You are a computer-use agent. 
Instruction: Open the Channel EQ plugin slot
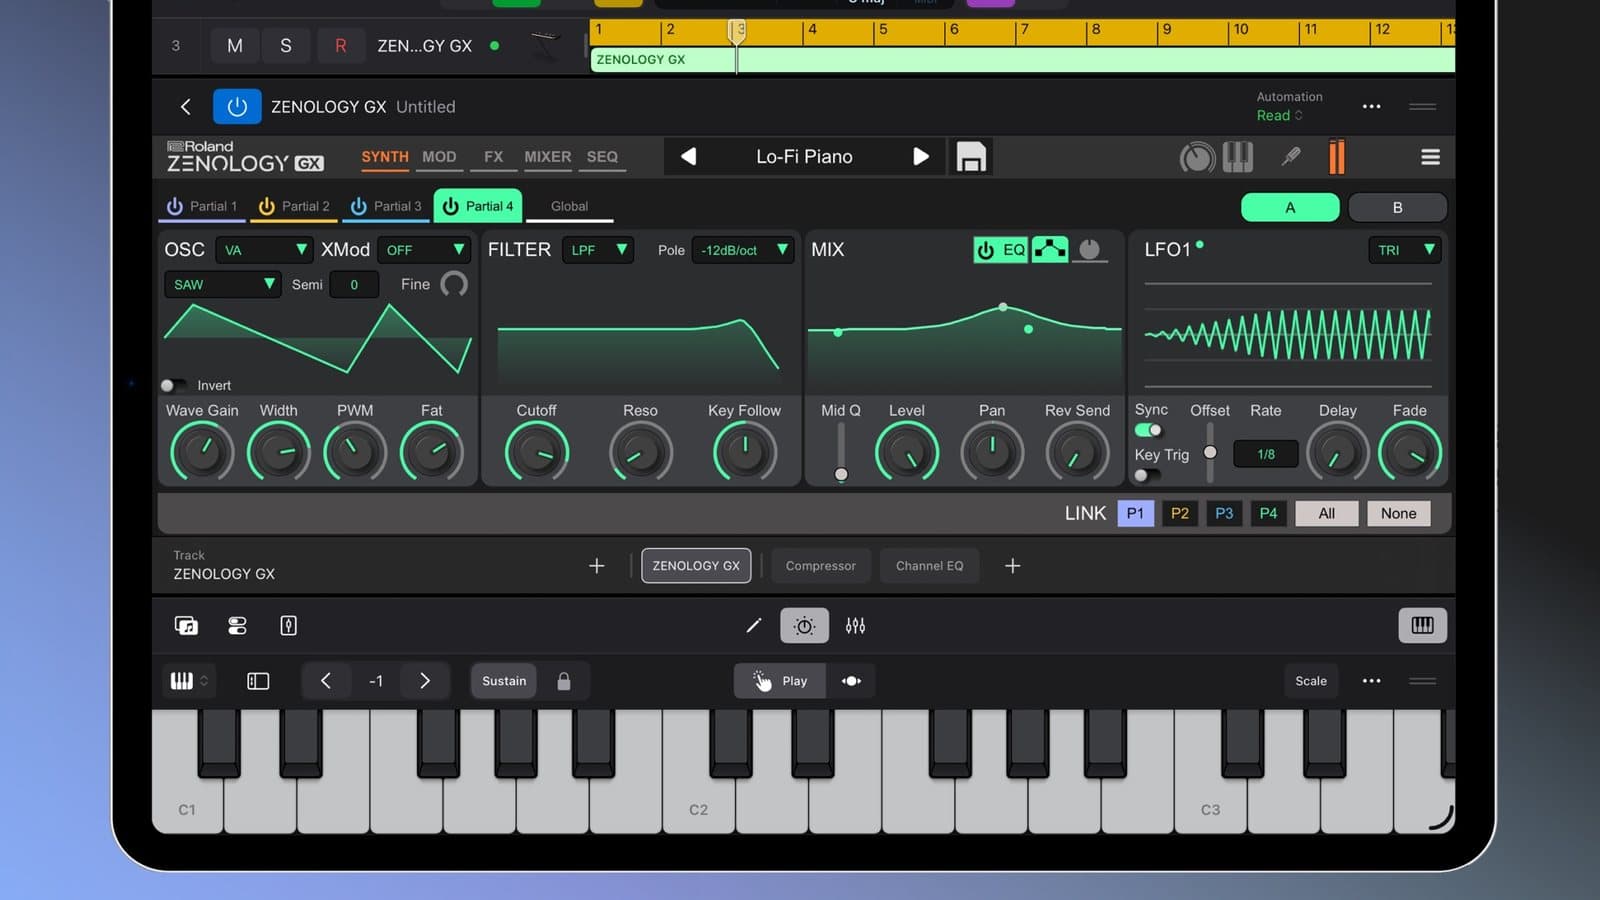929,566
